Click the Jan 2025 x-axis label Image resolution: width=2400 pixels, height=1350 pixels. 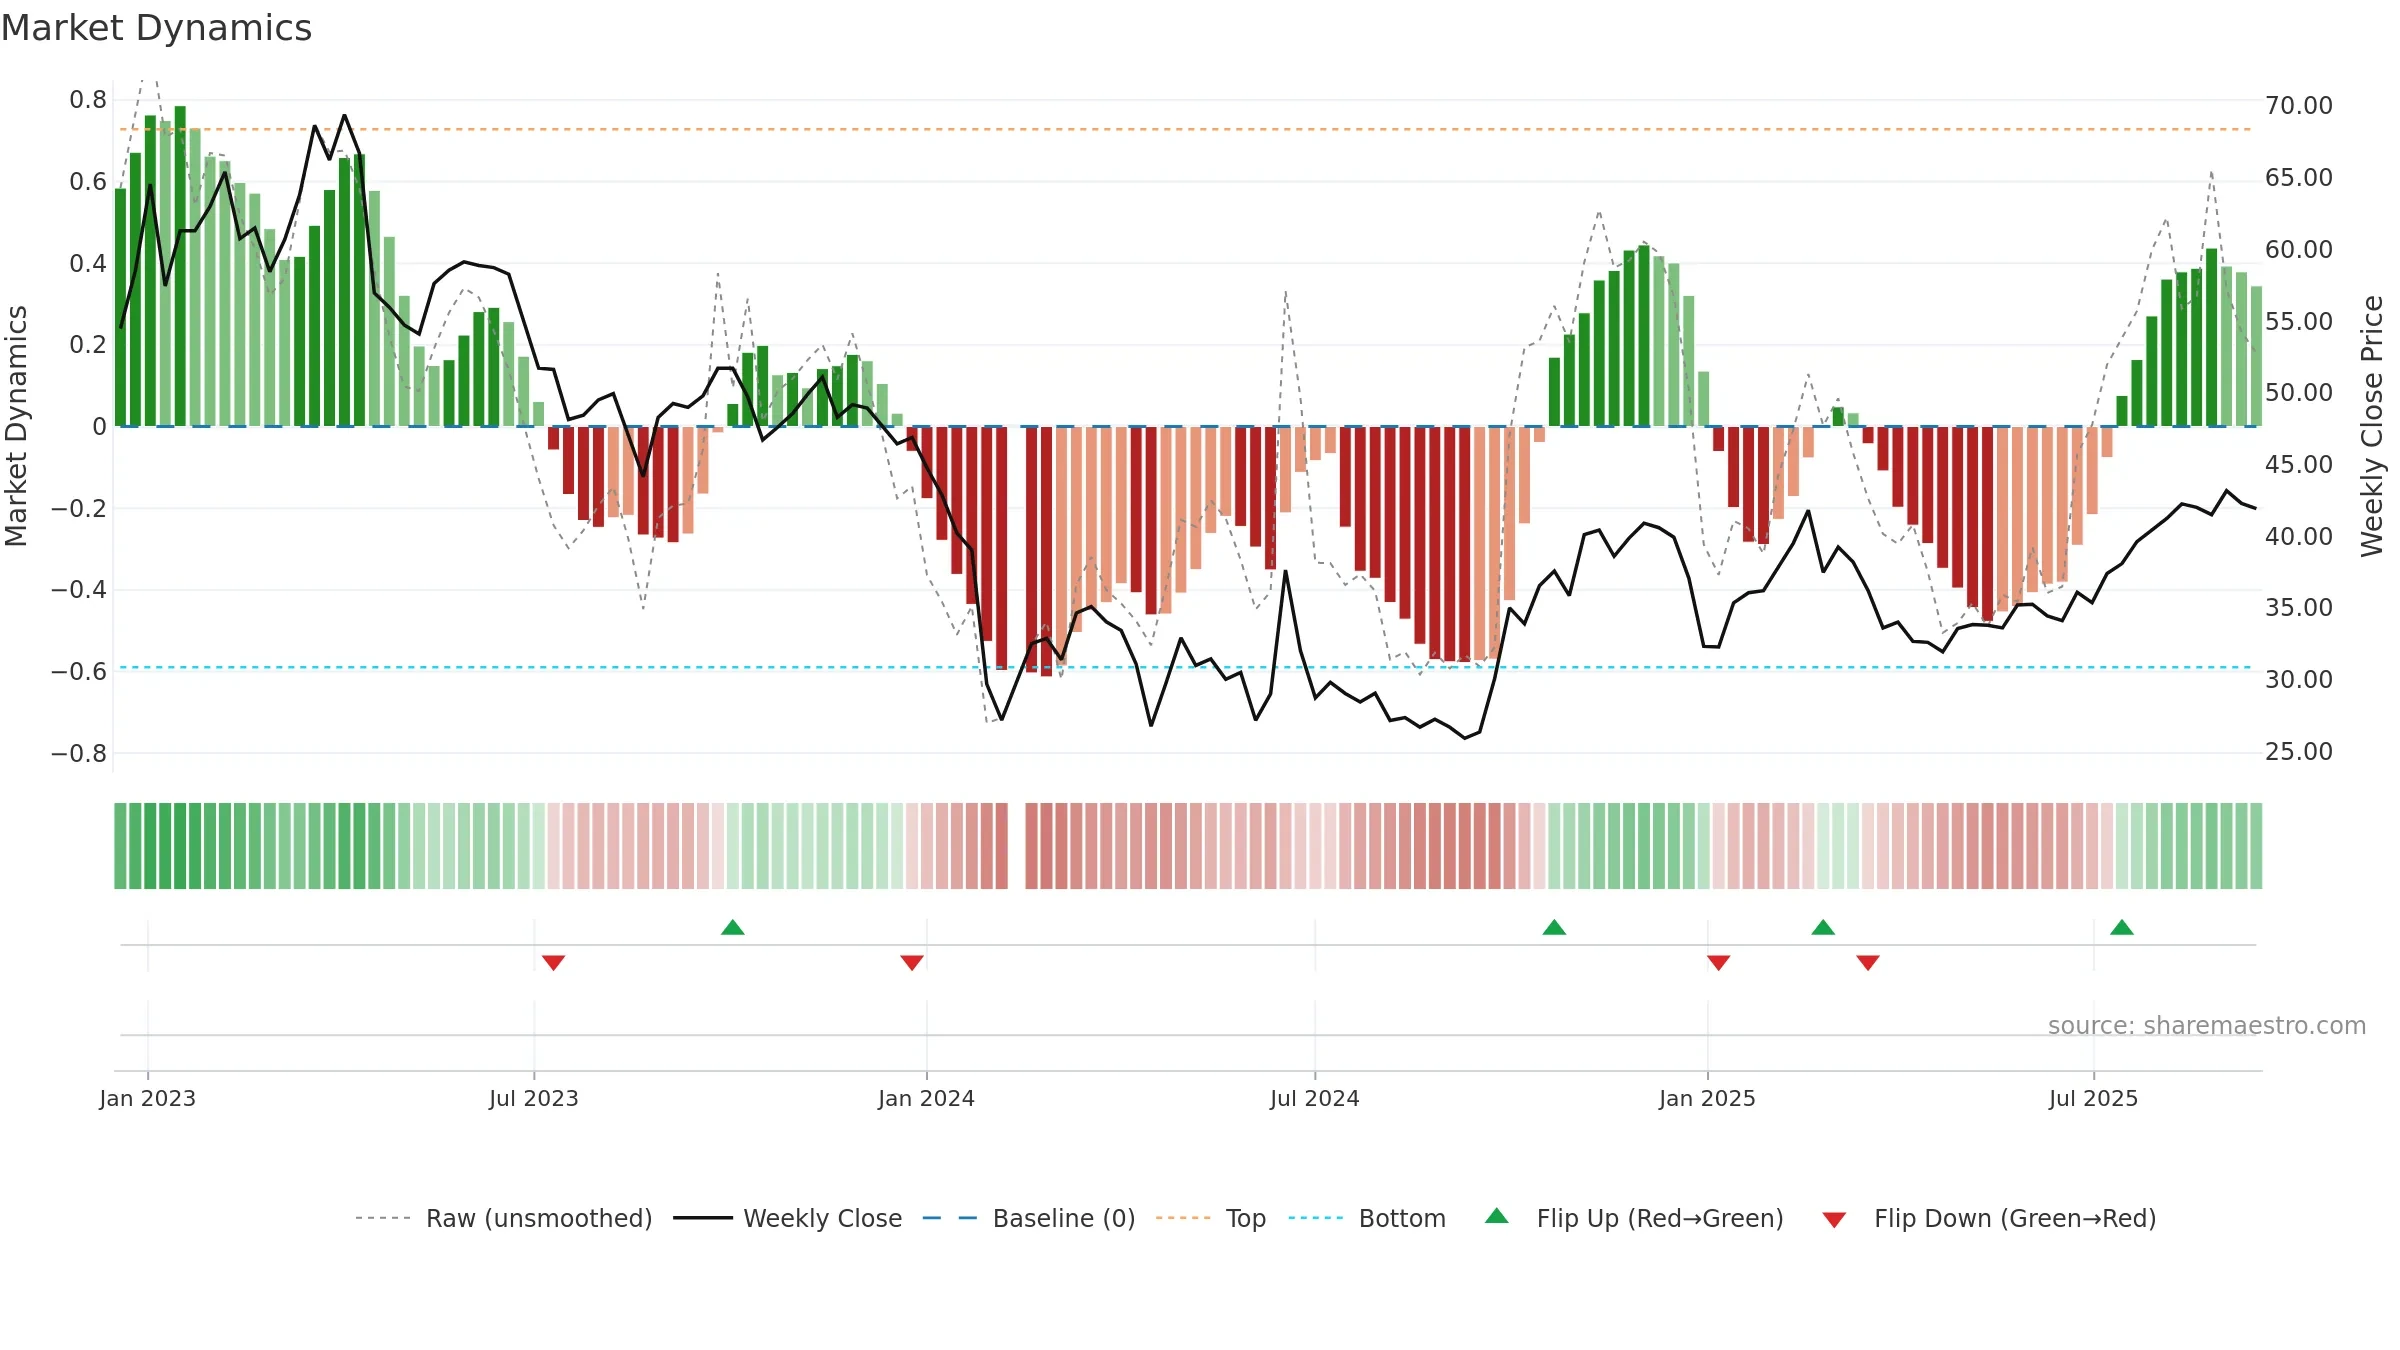pyautogui.click(x=1708, y=1098)
